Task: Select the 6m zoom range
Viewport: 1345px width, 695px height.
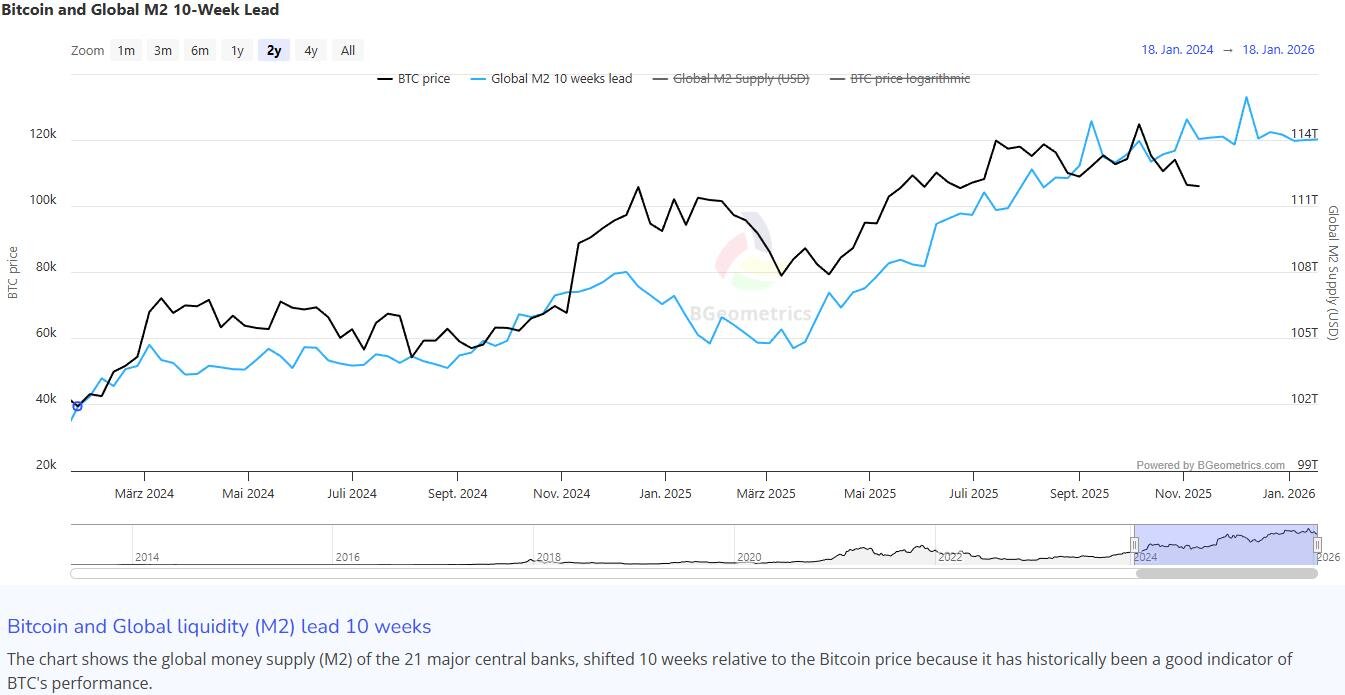Action: [200, 51]
